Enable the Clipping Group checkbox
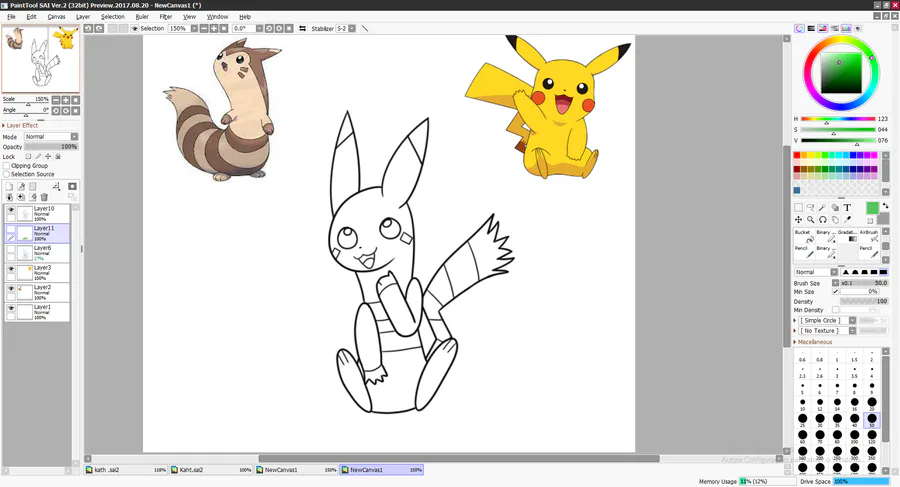This screenshot has height=487, width=900. 6,166
